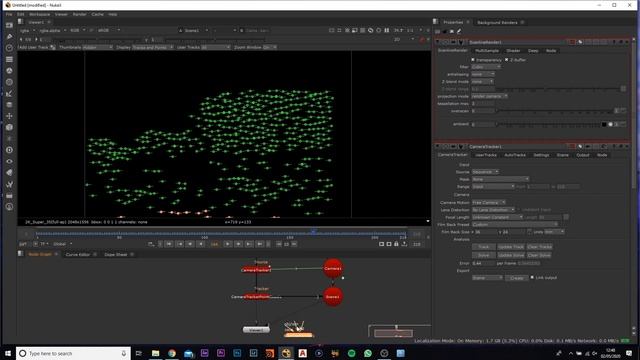Open the Merge nodes toolbar menu
This screenshot has width=640, height=360.
point(9,104)
